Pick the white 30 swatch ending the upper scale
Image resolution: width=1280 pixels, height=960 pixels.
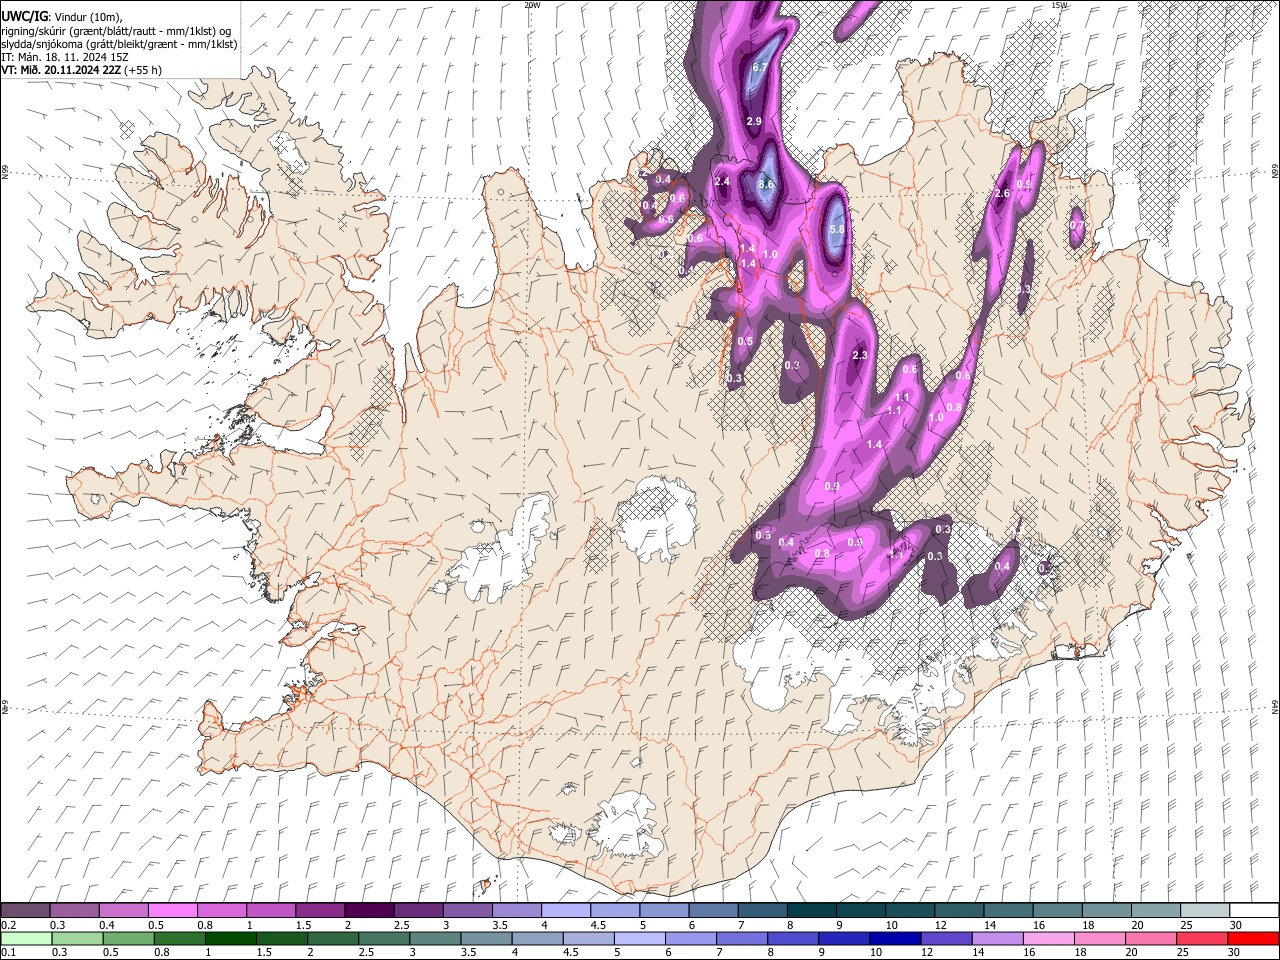1255,911
